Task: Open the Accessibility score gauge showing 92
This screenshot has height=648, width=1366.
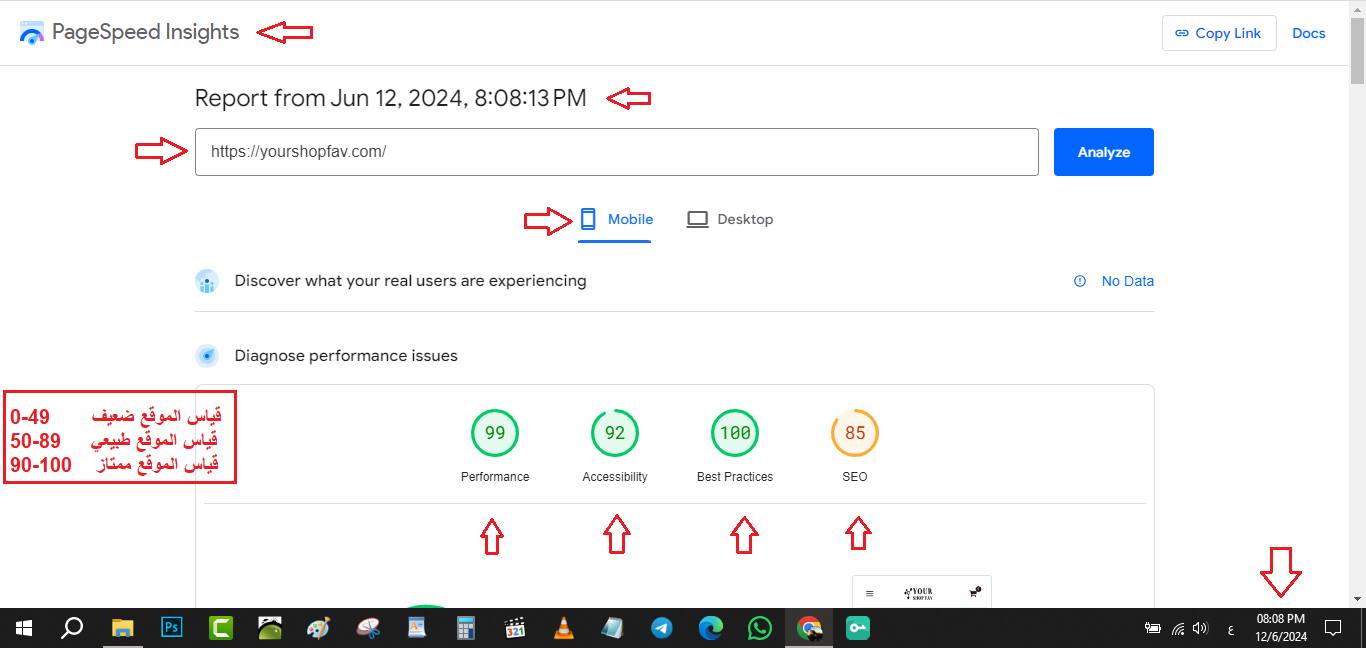Action: coord(615,433)
